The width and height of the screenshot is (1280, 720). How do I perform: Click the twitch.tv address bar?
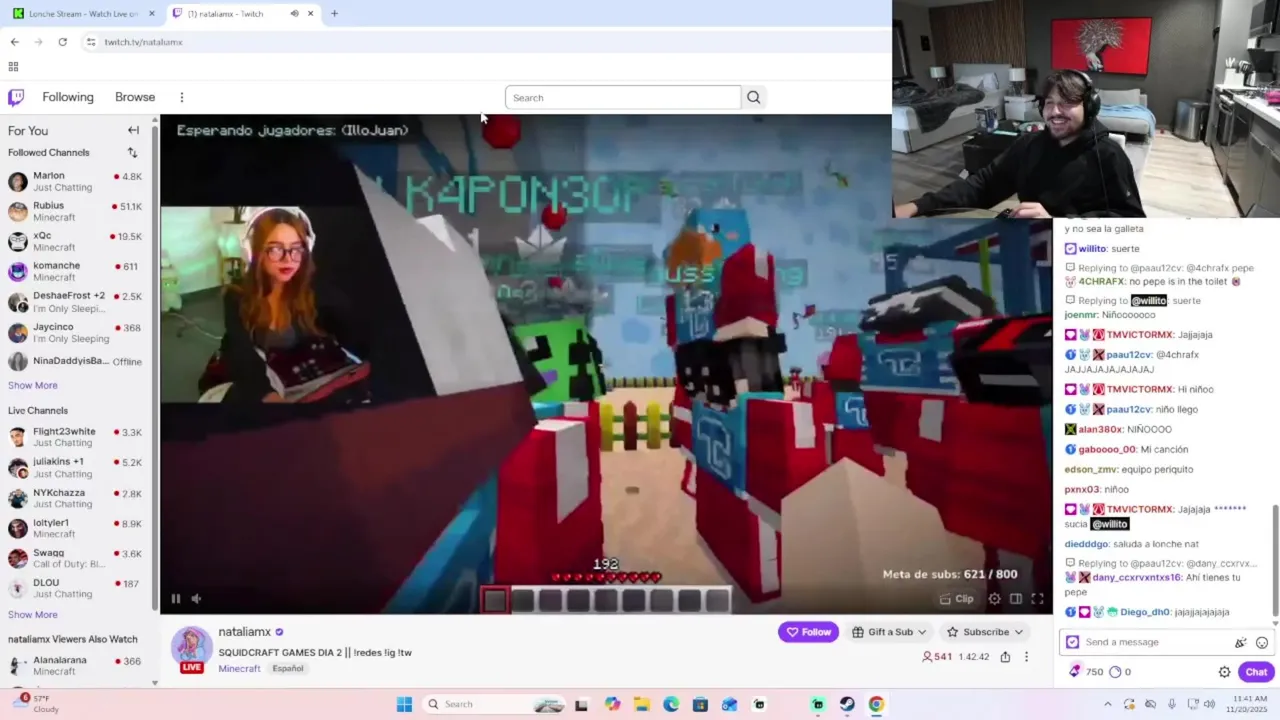point(480,42)
